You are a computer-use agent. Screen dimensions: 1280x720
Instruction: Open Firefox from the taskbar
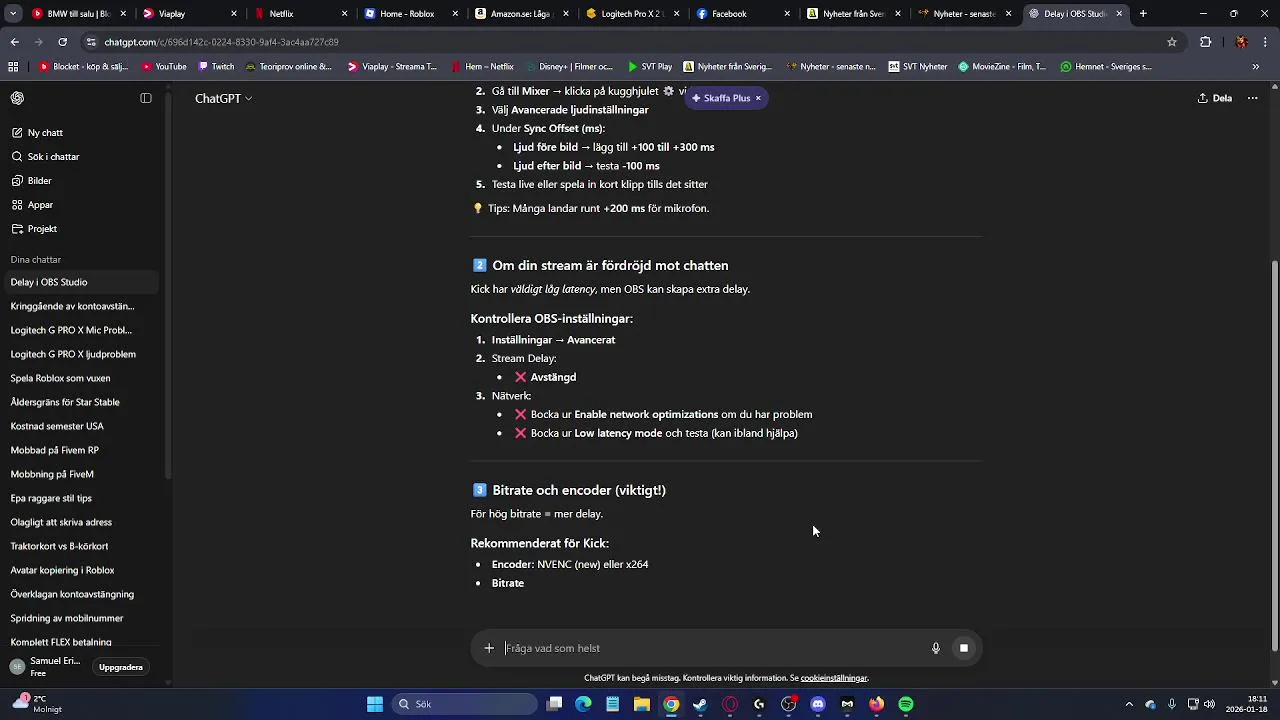(877, 704)
